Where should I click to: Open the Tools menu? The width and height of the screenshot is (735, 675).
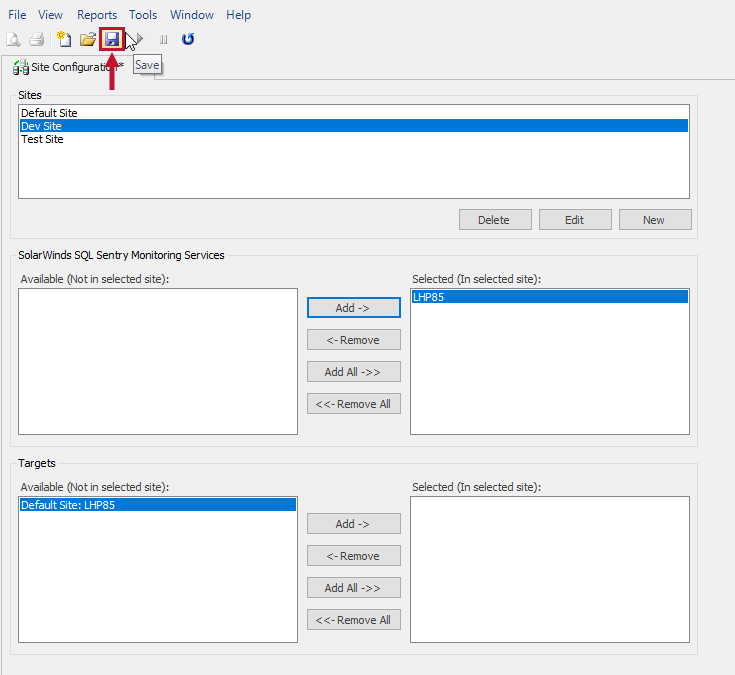click(x=143, y=15)
